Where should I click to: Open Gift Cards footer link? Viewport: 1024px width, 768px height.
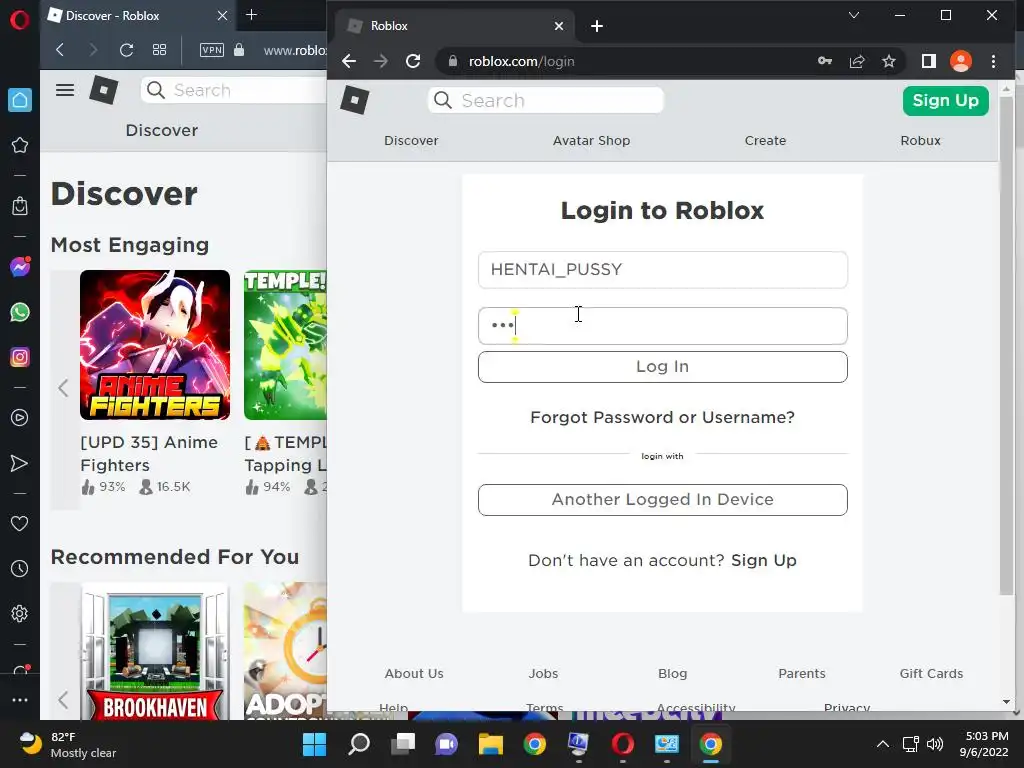(931, 673)
